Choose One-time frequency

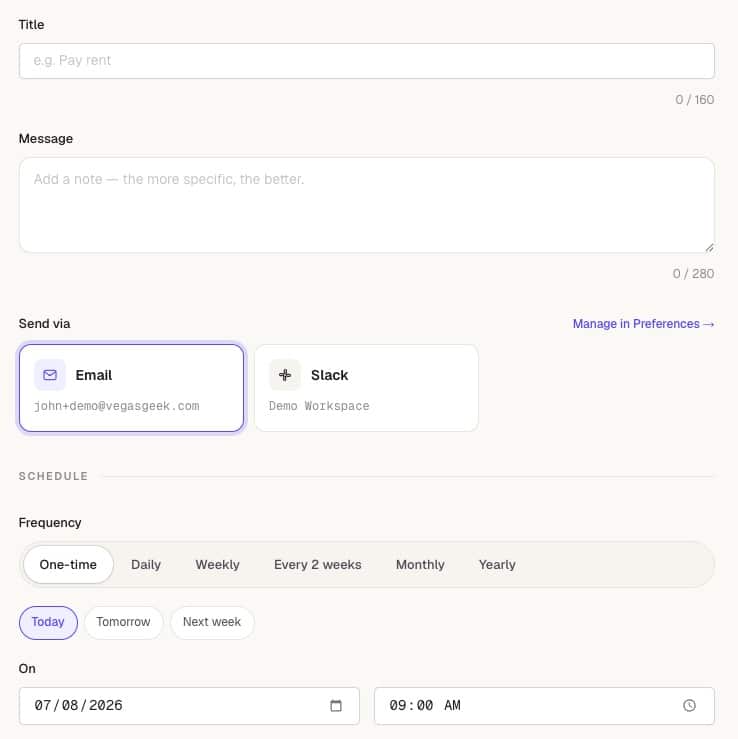(68, 565)
